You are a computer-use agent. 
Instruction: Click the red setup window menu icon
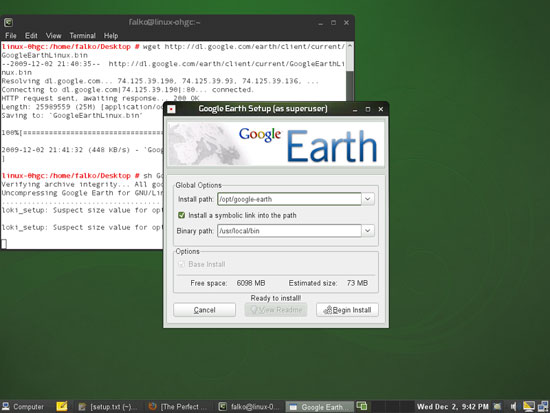coord(171,109)
